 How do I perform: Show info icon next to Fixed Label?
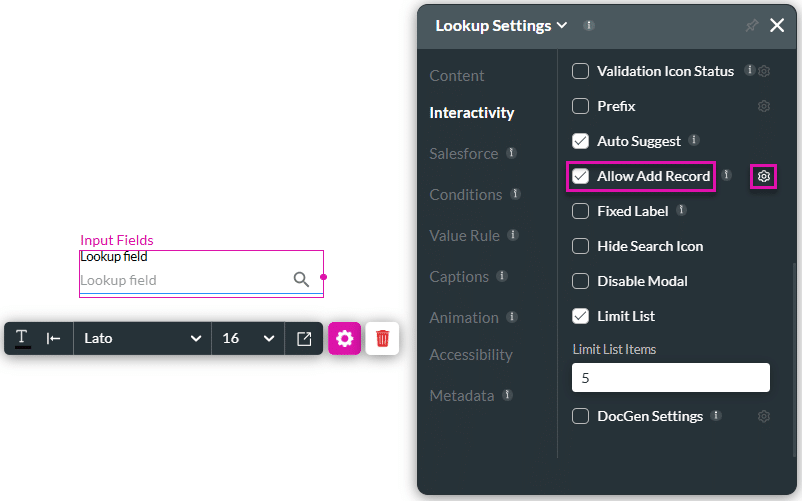[681, 210]
